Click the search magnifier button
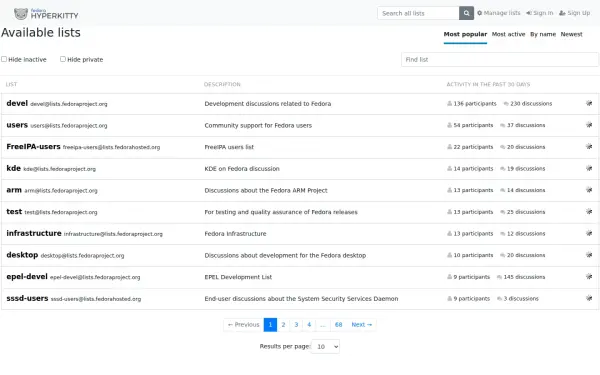 pyautogui.click(x=466, y=13)
